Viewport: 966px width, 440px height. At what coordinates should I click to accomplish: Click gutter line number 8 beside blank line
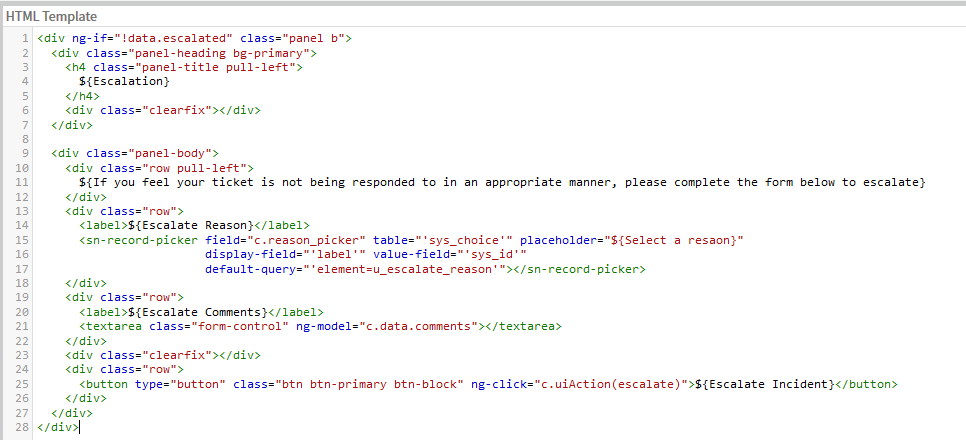point(25,139)
